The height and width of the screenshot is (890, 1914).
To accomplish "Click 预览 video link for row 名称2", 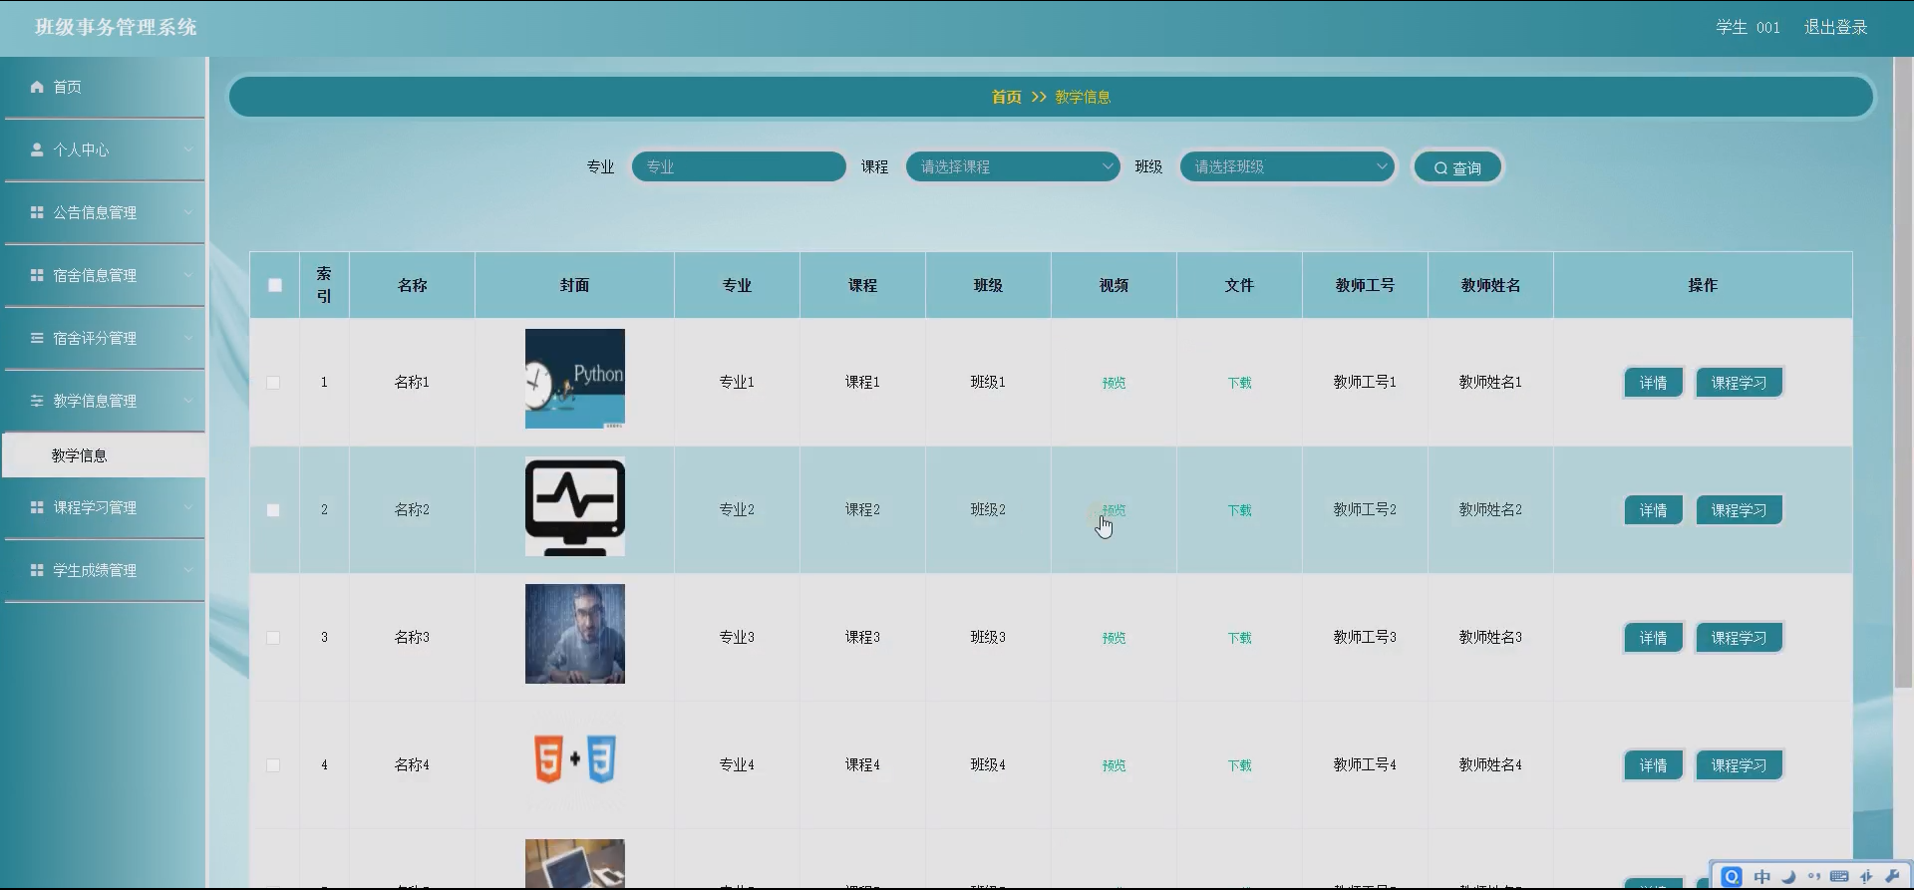I will [x=1113, y=510].
